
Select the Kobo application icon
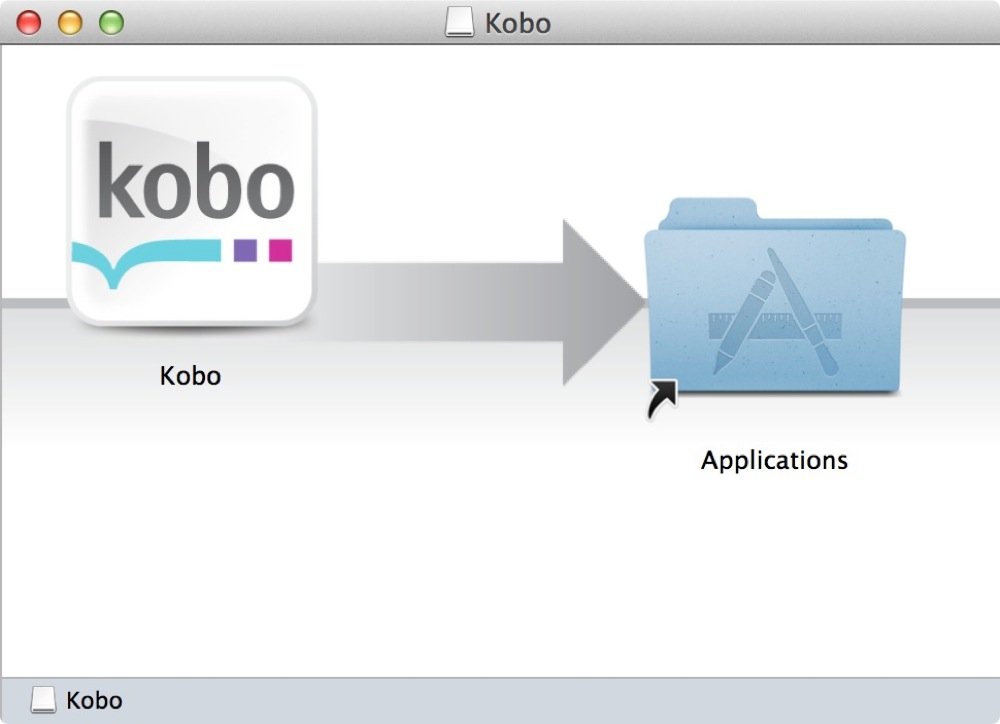[191, 202]
